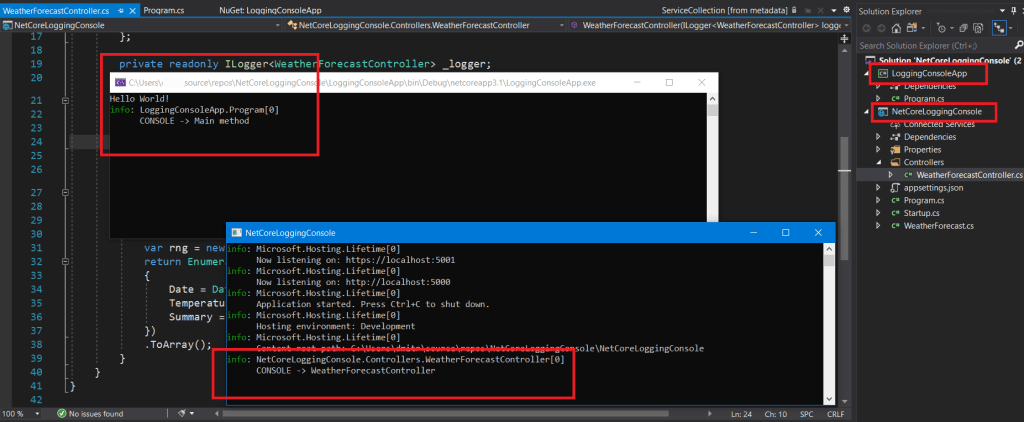Click the appsettings.json file icon

coord(893,187)
